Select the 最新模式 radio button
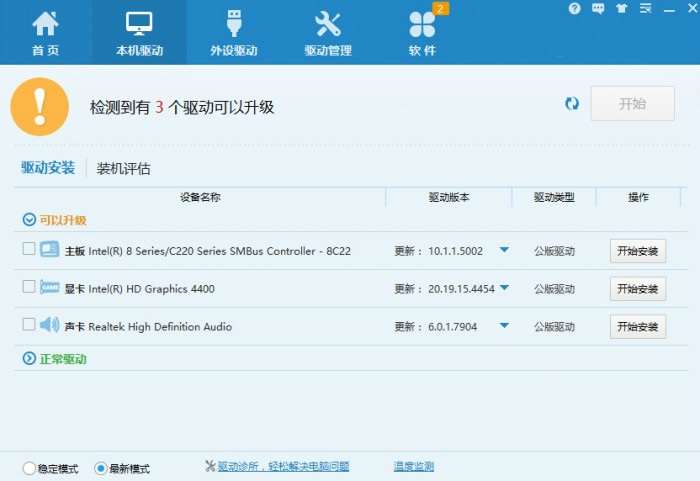700x481 pixels. [x=100, y=468]
